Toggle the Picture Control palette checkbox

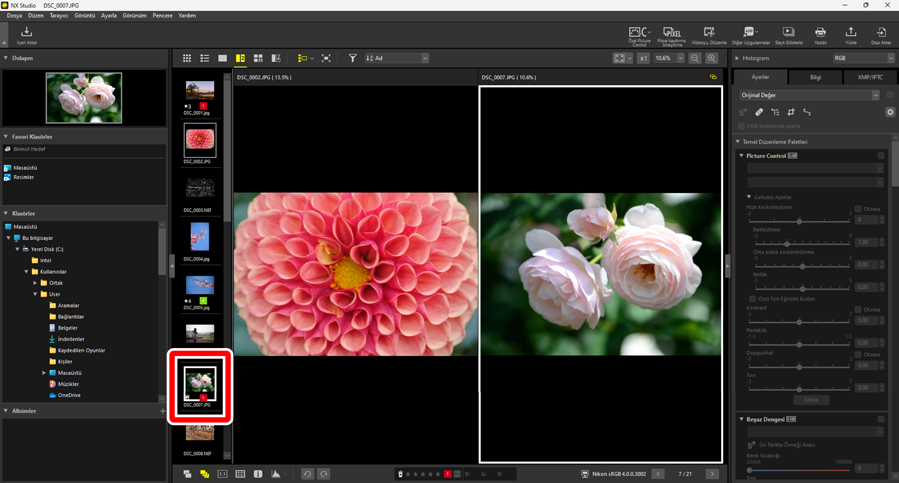pyautogui.click(x=881, y=156)
